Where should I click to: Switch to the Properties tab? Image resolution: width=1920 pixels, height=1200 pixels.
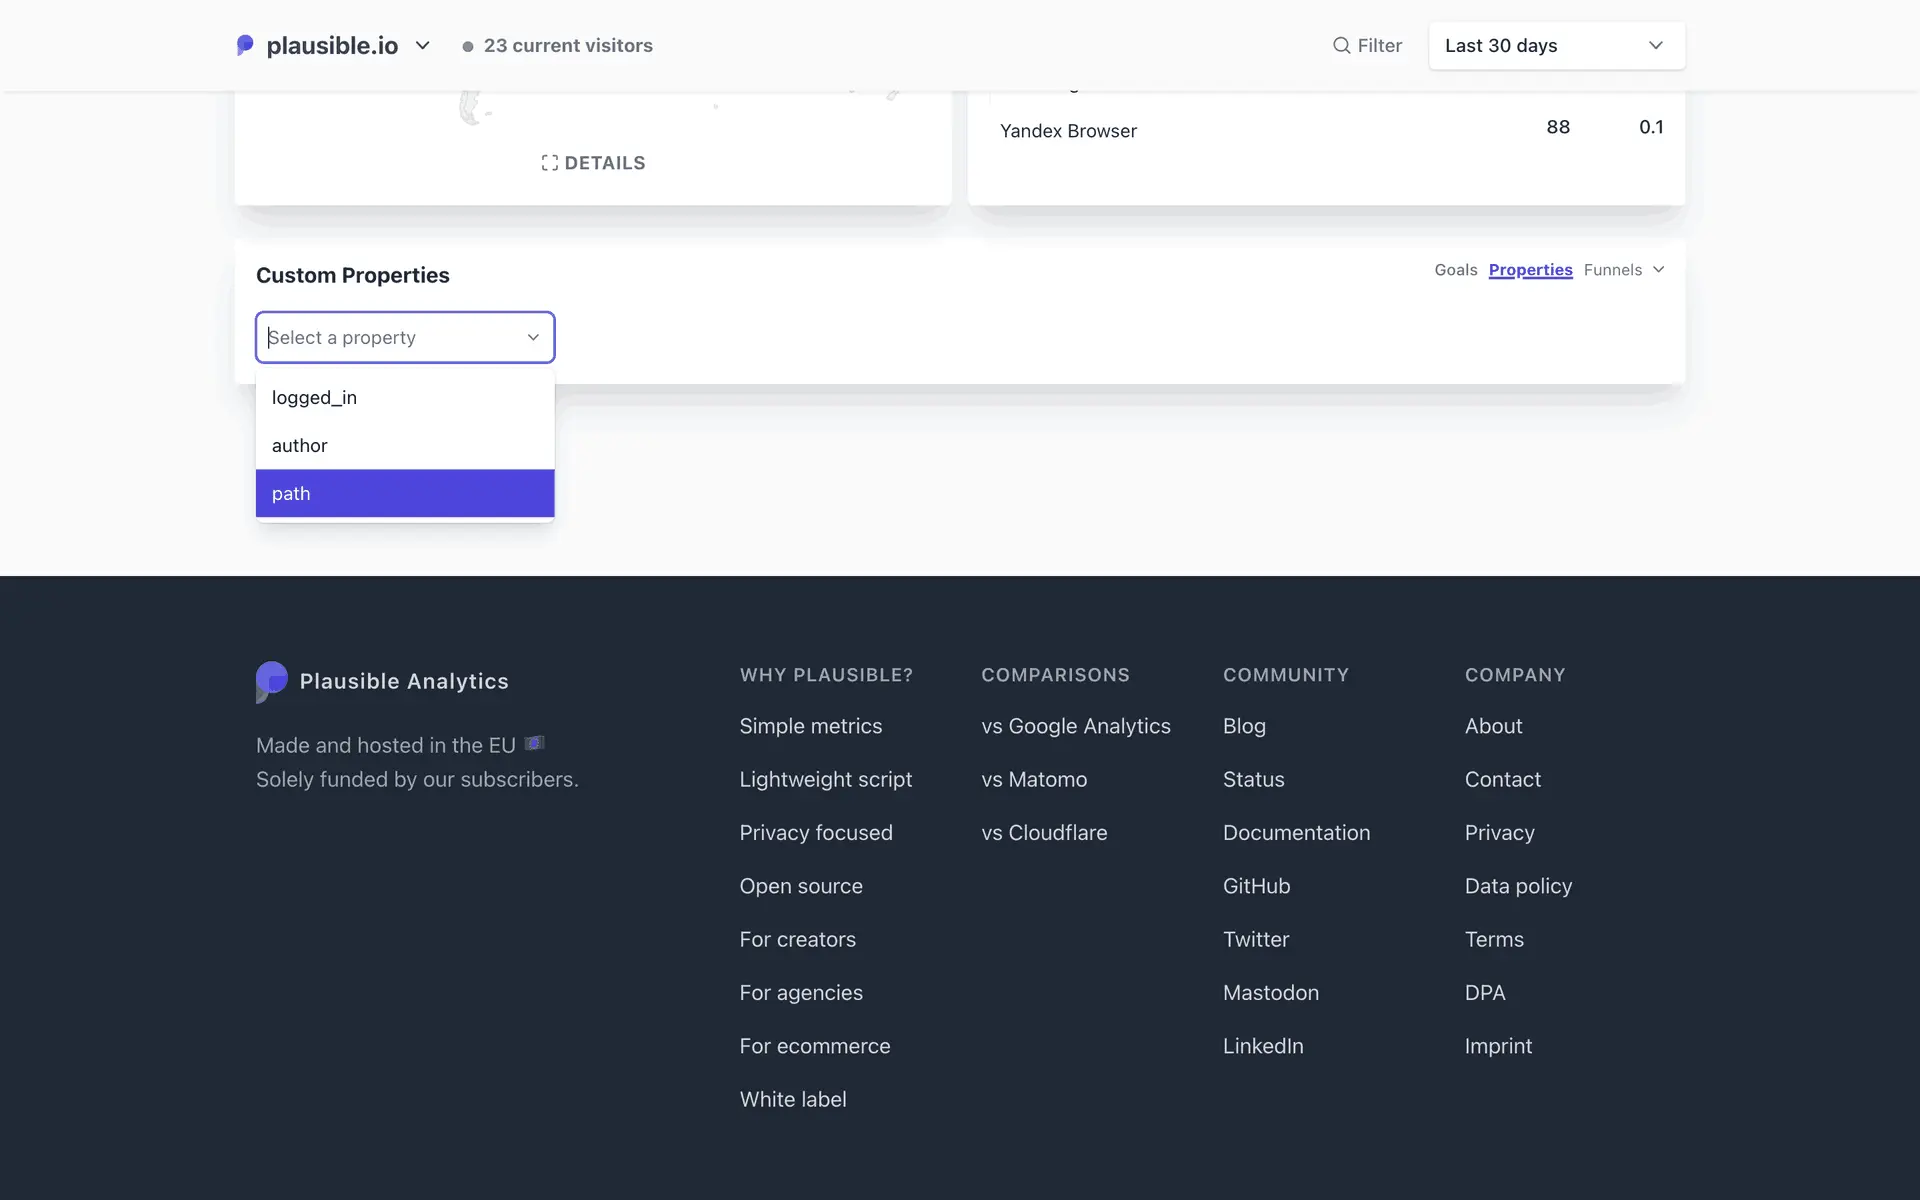1530,270
